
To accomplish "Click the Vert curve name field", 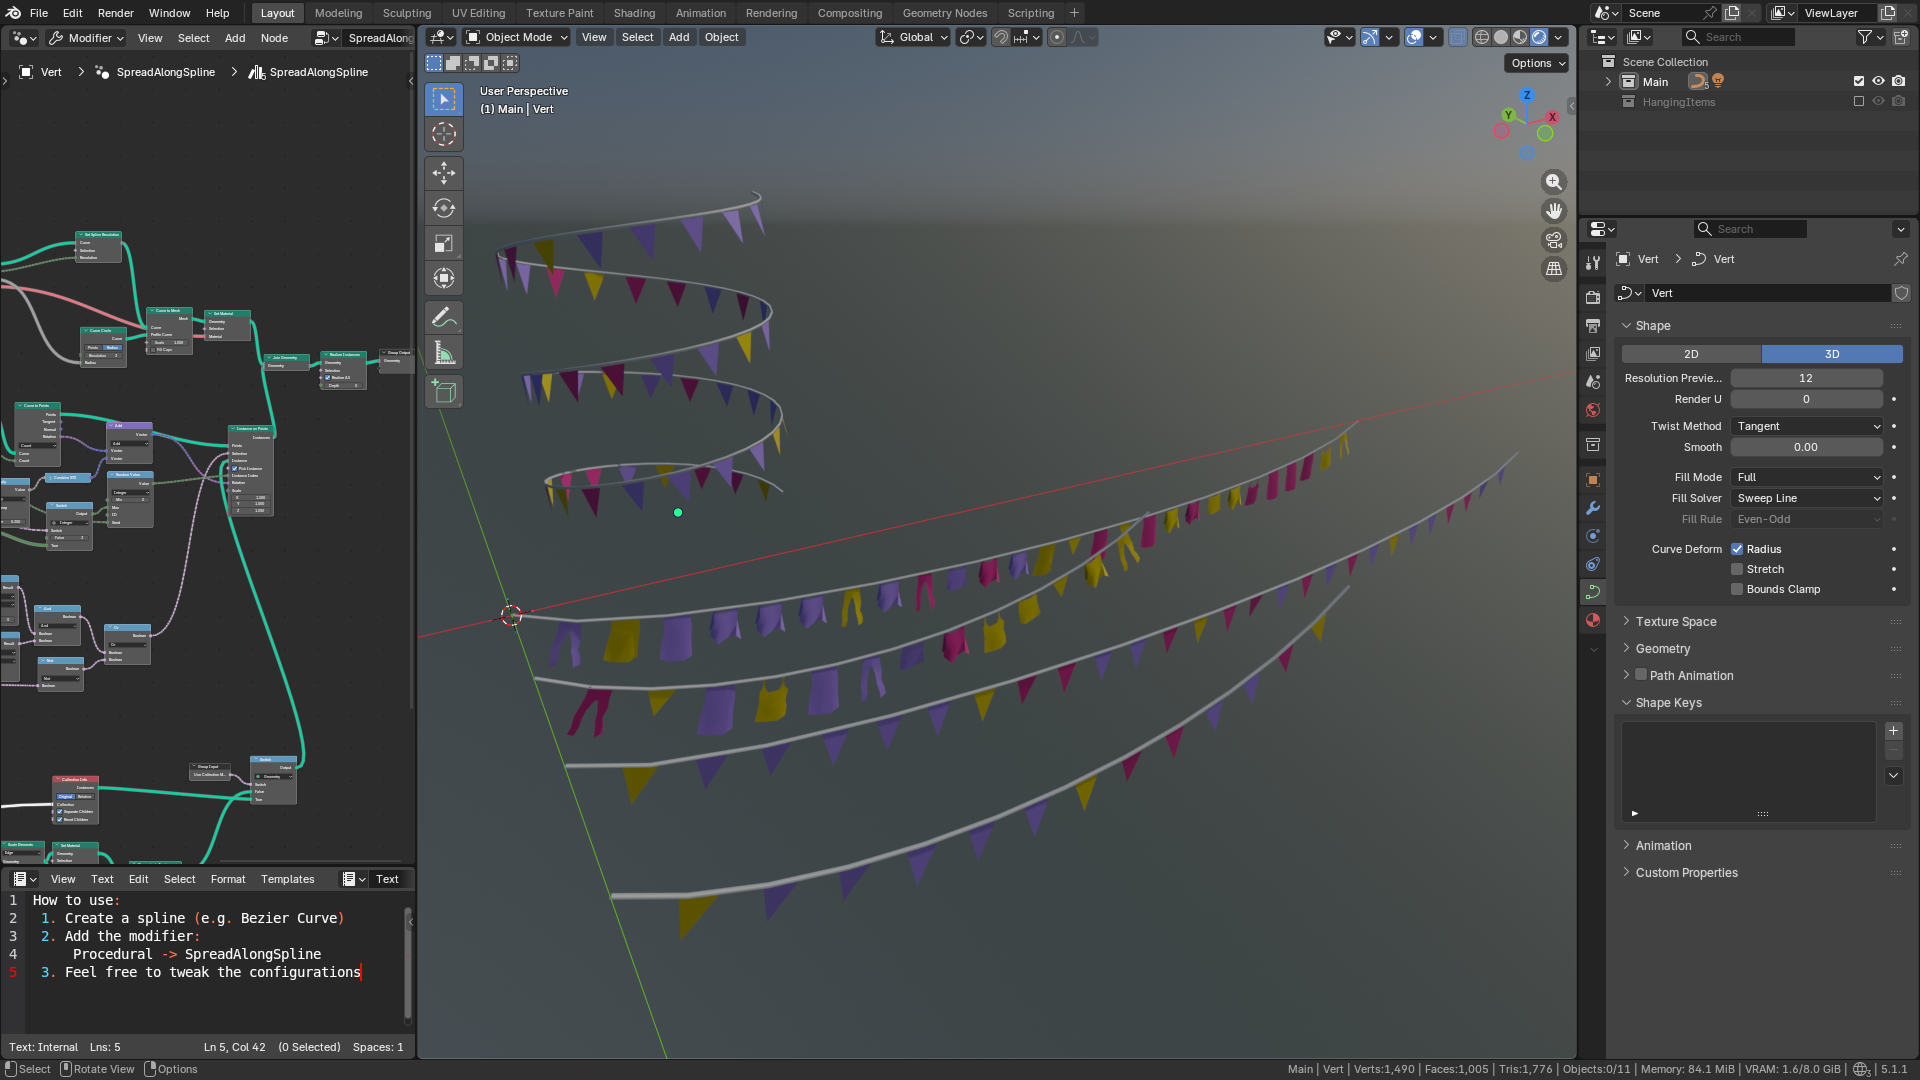I will [x=1768, y=293].
